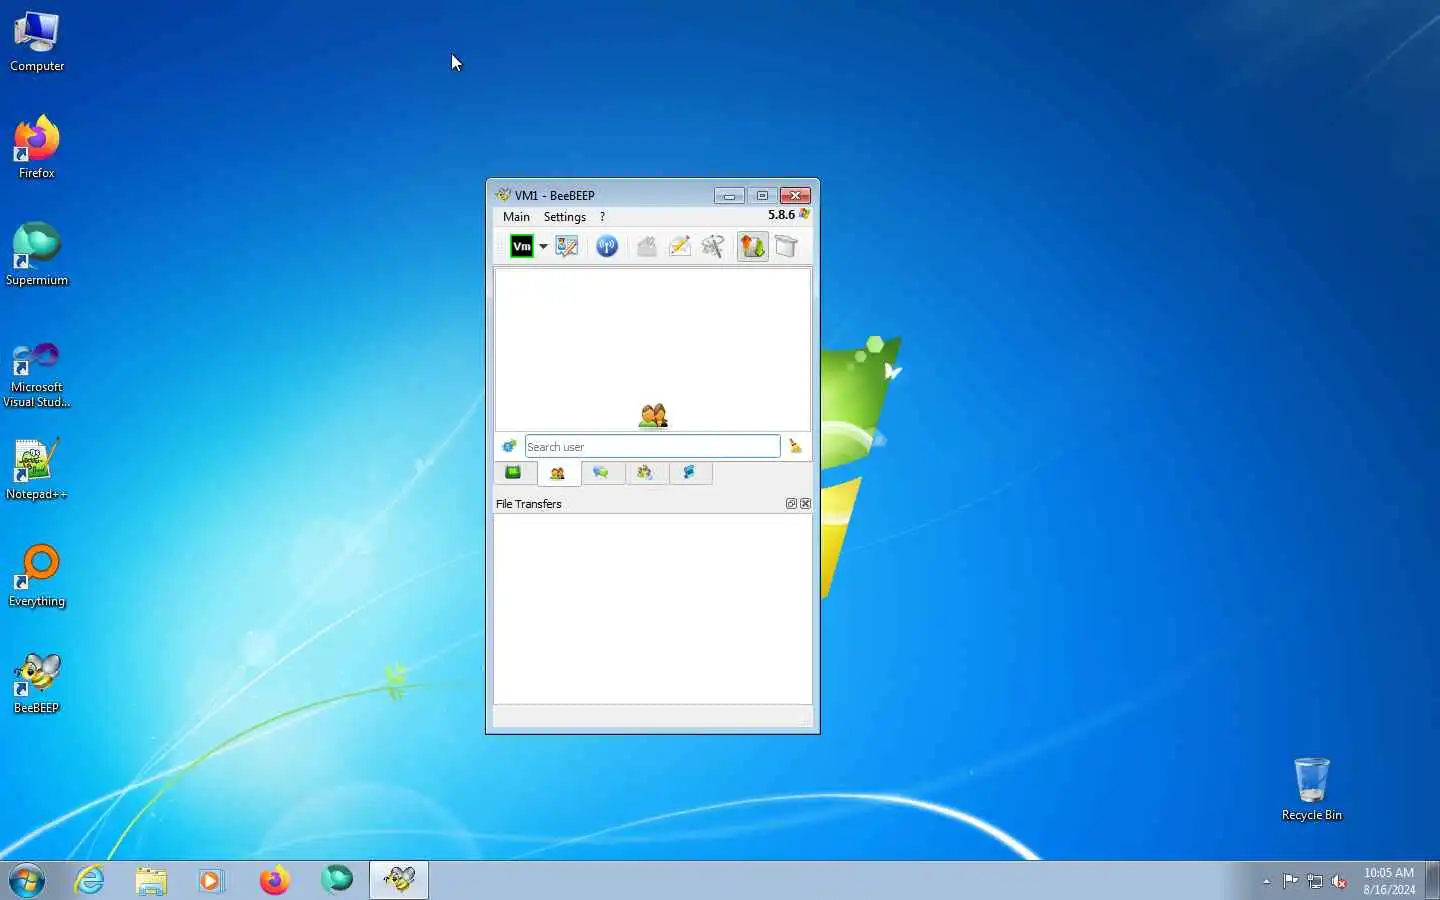Select the Microsoft Visual Studio desktop shortcut
Viewport: 1440px width, 900px height.
[x=37, y=374]
